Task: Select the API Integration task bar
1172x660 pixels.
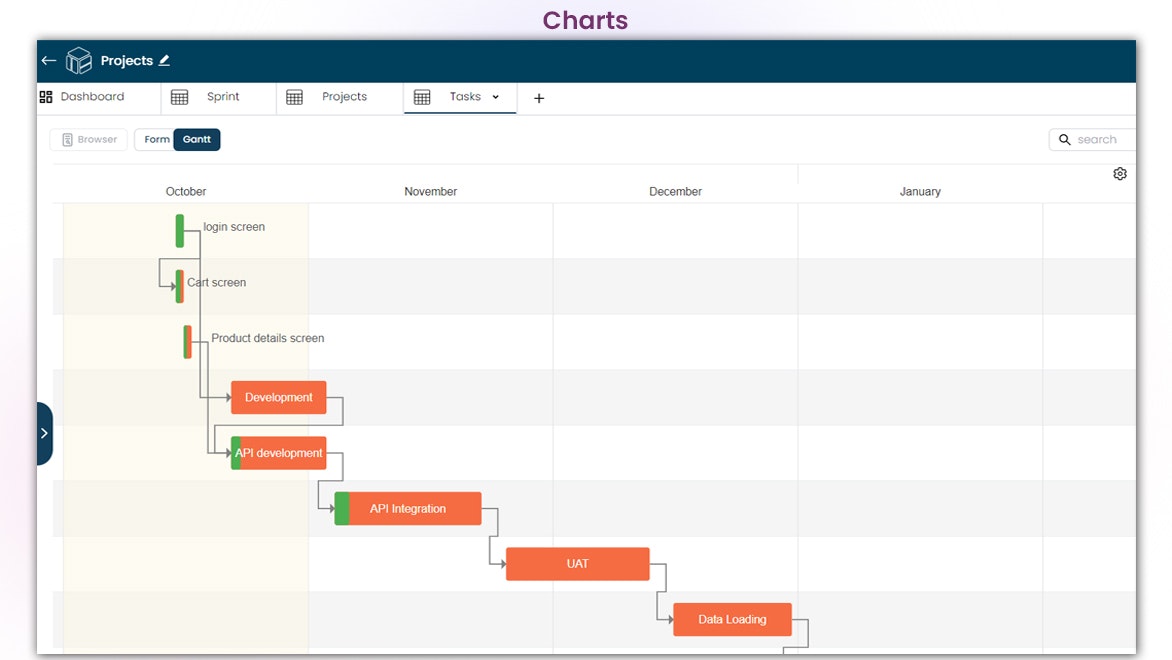Action: pos(408,508)
